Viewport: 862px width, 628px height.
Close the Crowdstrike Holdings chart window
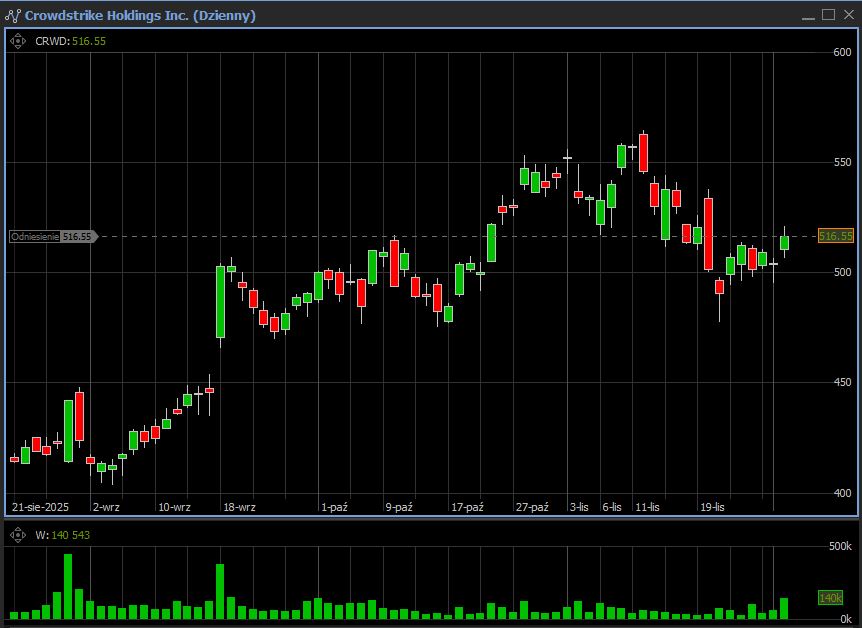[847, 15]
